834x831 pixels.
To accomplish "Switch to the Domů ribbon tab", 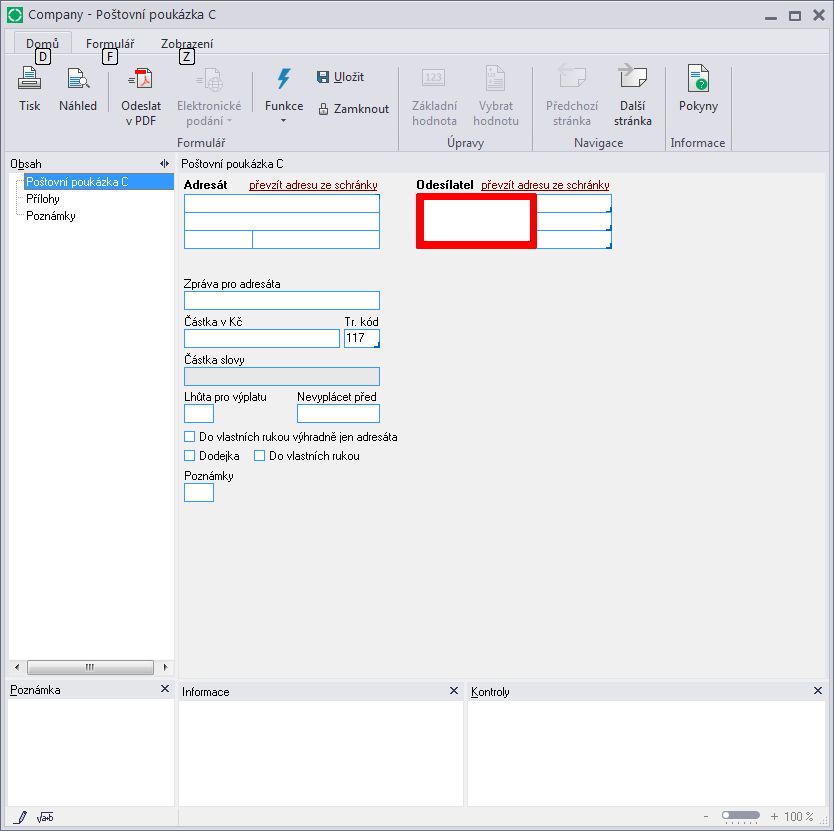I will coord(43,44).
